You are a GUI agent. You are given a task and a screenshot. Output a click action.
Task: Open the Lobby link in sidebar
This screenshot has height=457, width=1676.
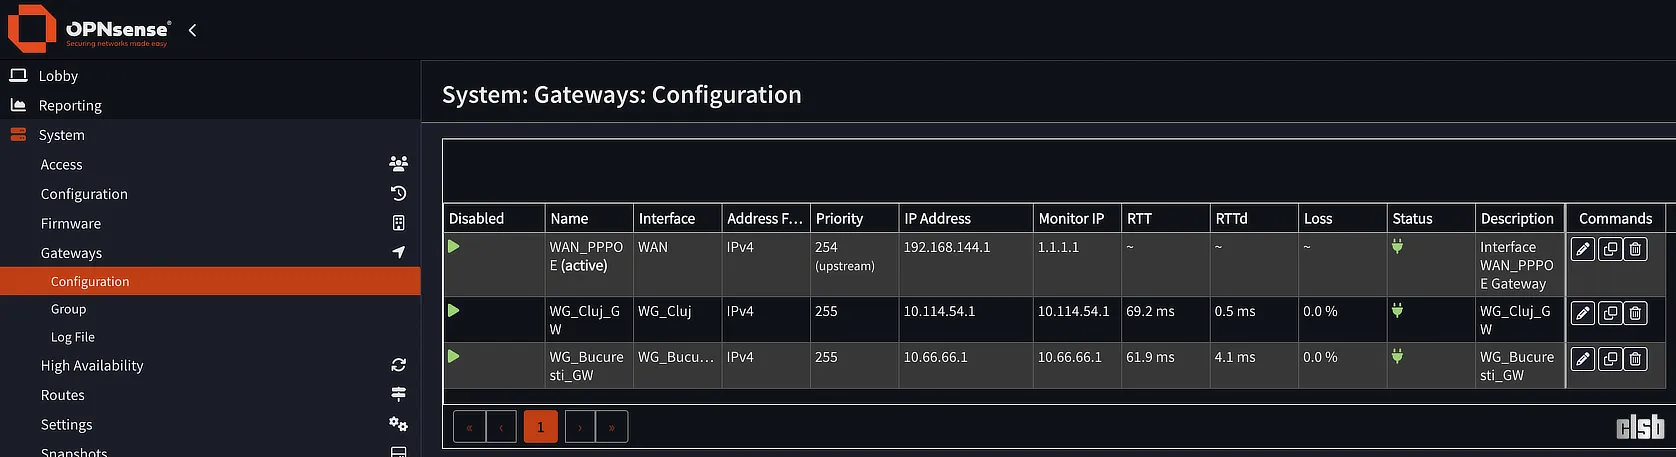(58, 76)
